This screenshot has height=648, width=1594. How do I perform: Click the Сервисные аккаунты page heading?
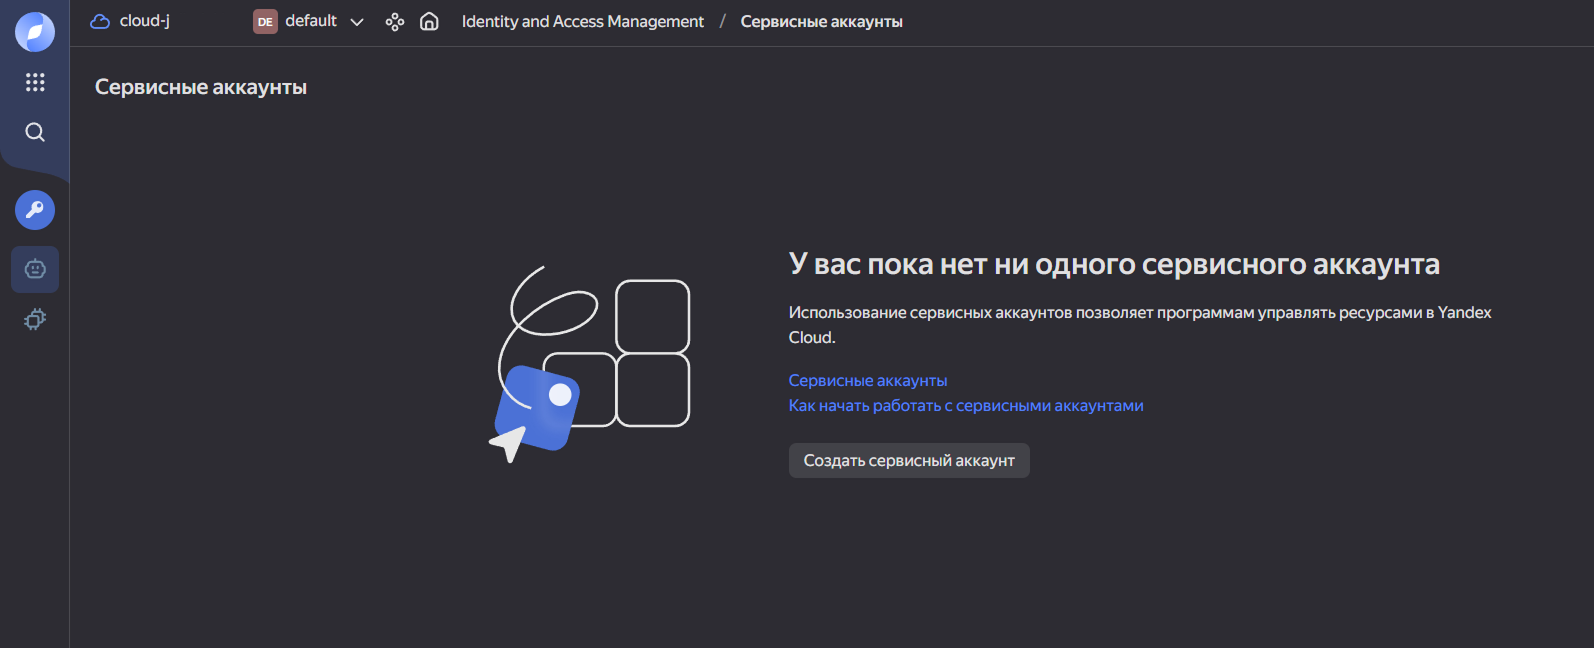tap(200, 87)
